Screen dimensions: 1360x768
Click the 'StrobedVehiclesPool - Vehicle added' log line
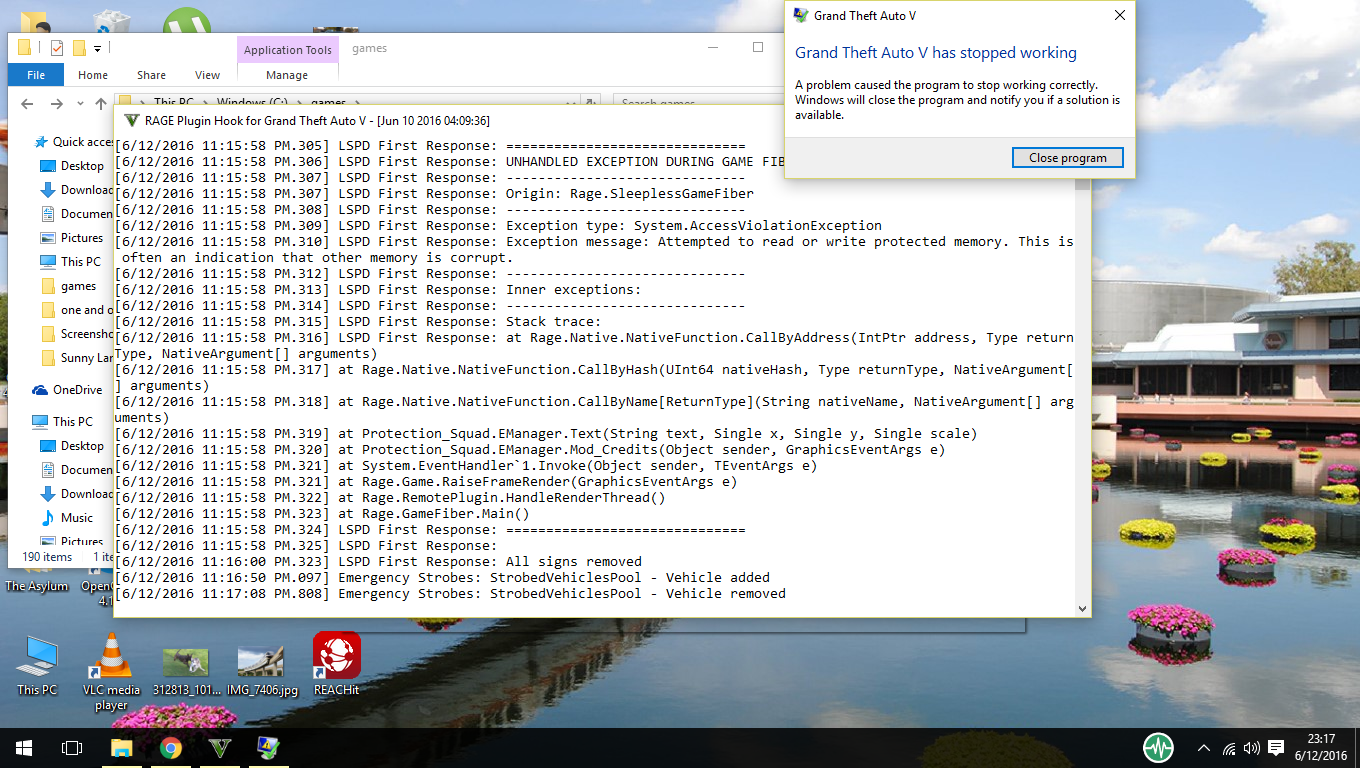442,578
